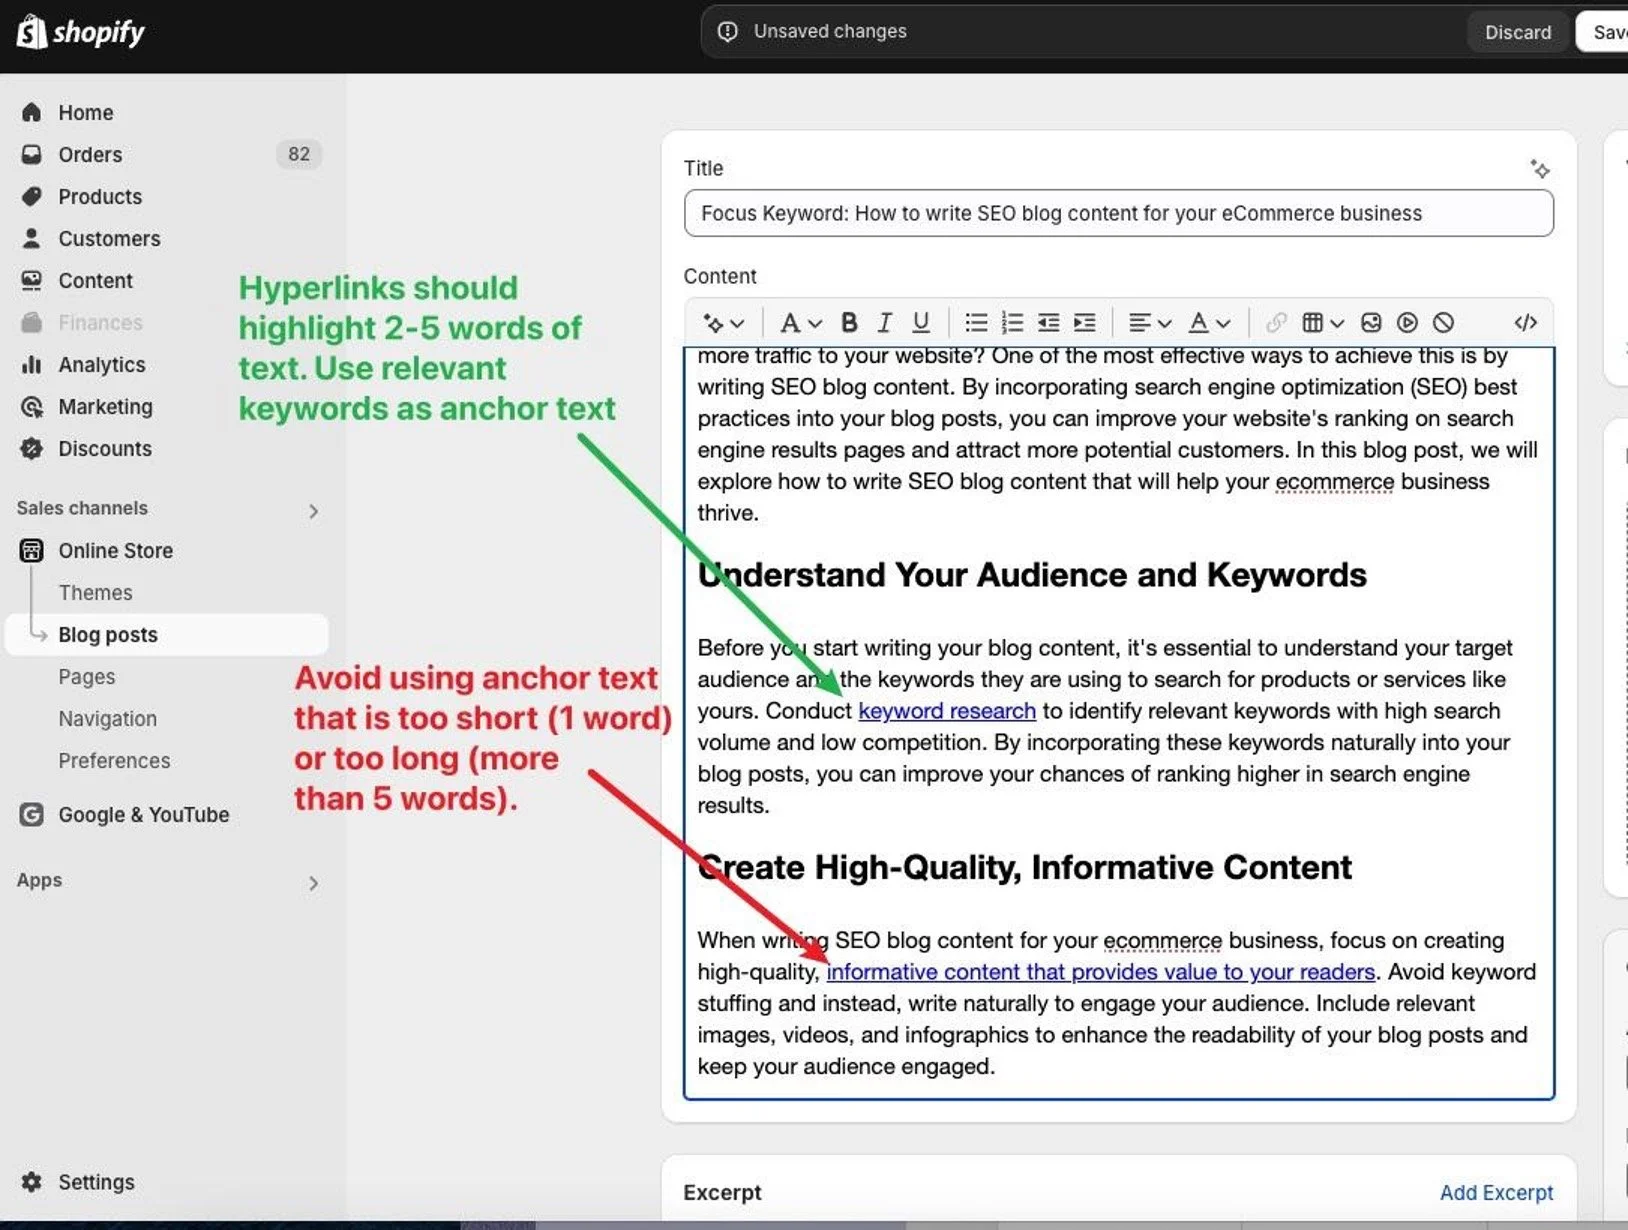Open Discounts in sidebar
This screenshot has height=1230, width=1628.
point(105,449)
